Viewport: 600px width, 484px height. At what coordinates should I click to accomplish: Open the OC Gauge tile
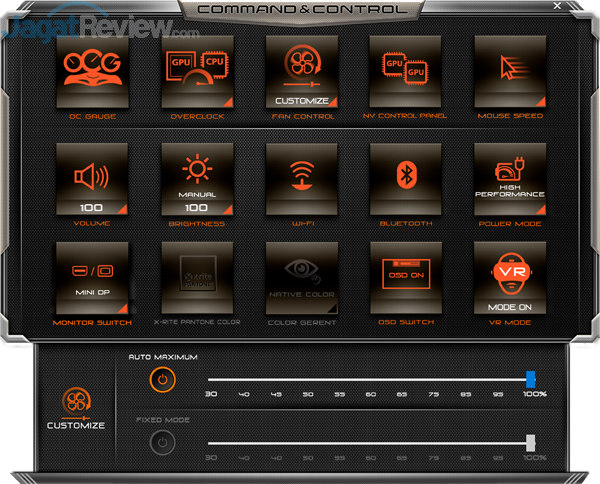tap(90, 72)
